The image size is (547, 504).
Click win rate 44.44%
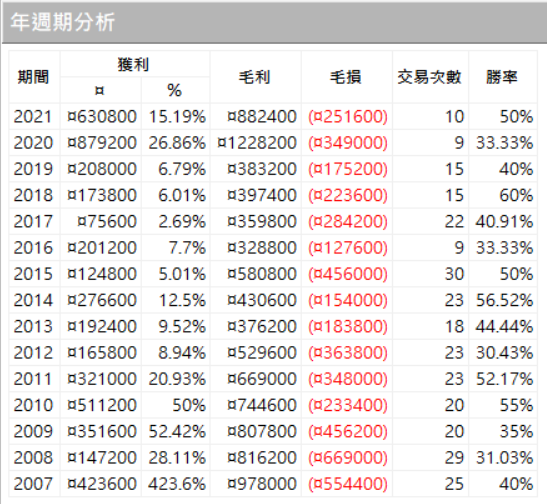(504, 326)
